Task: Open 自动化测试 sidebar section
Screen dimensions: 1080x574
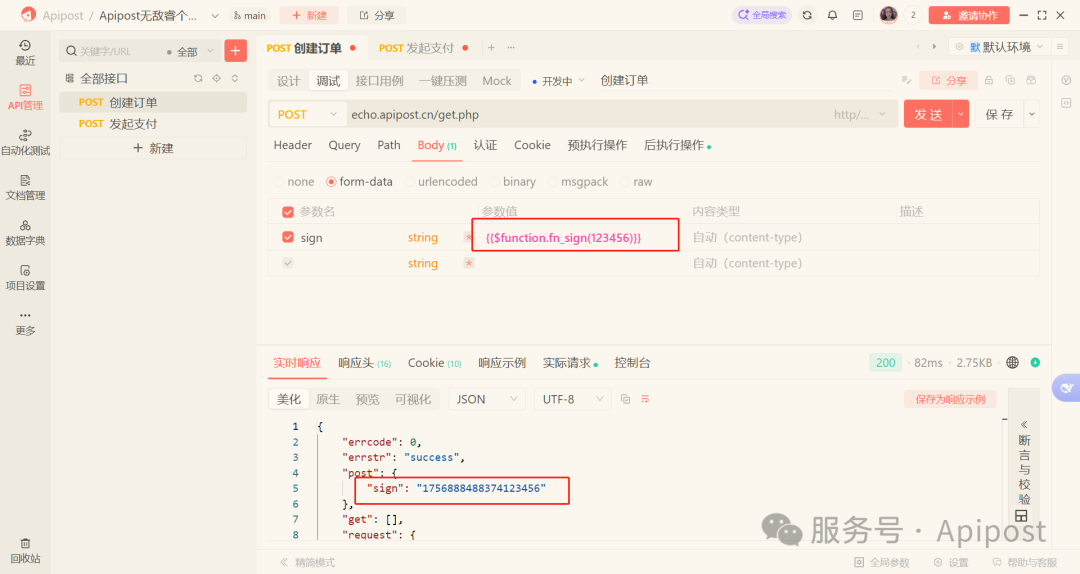Action: (x=25, y=142)
